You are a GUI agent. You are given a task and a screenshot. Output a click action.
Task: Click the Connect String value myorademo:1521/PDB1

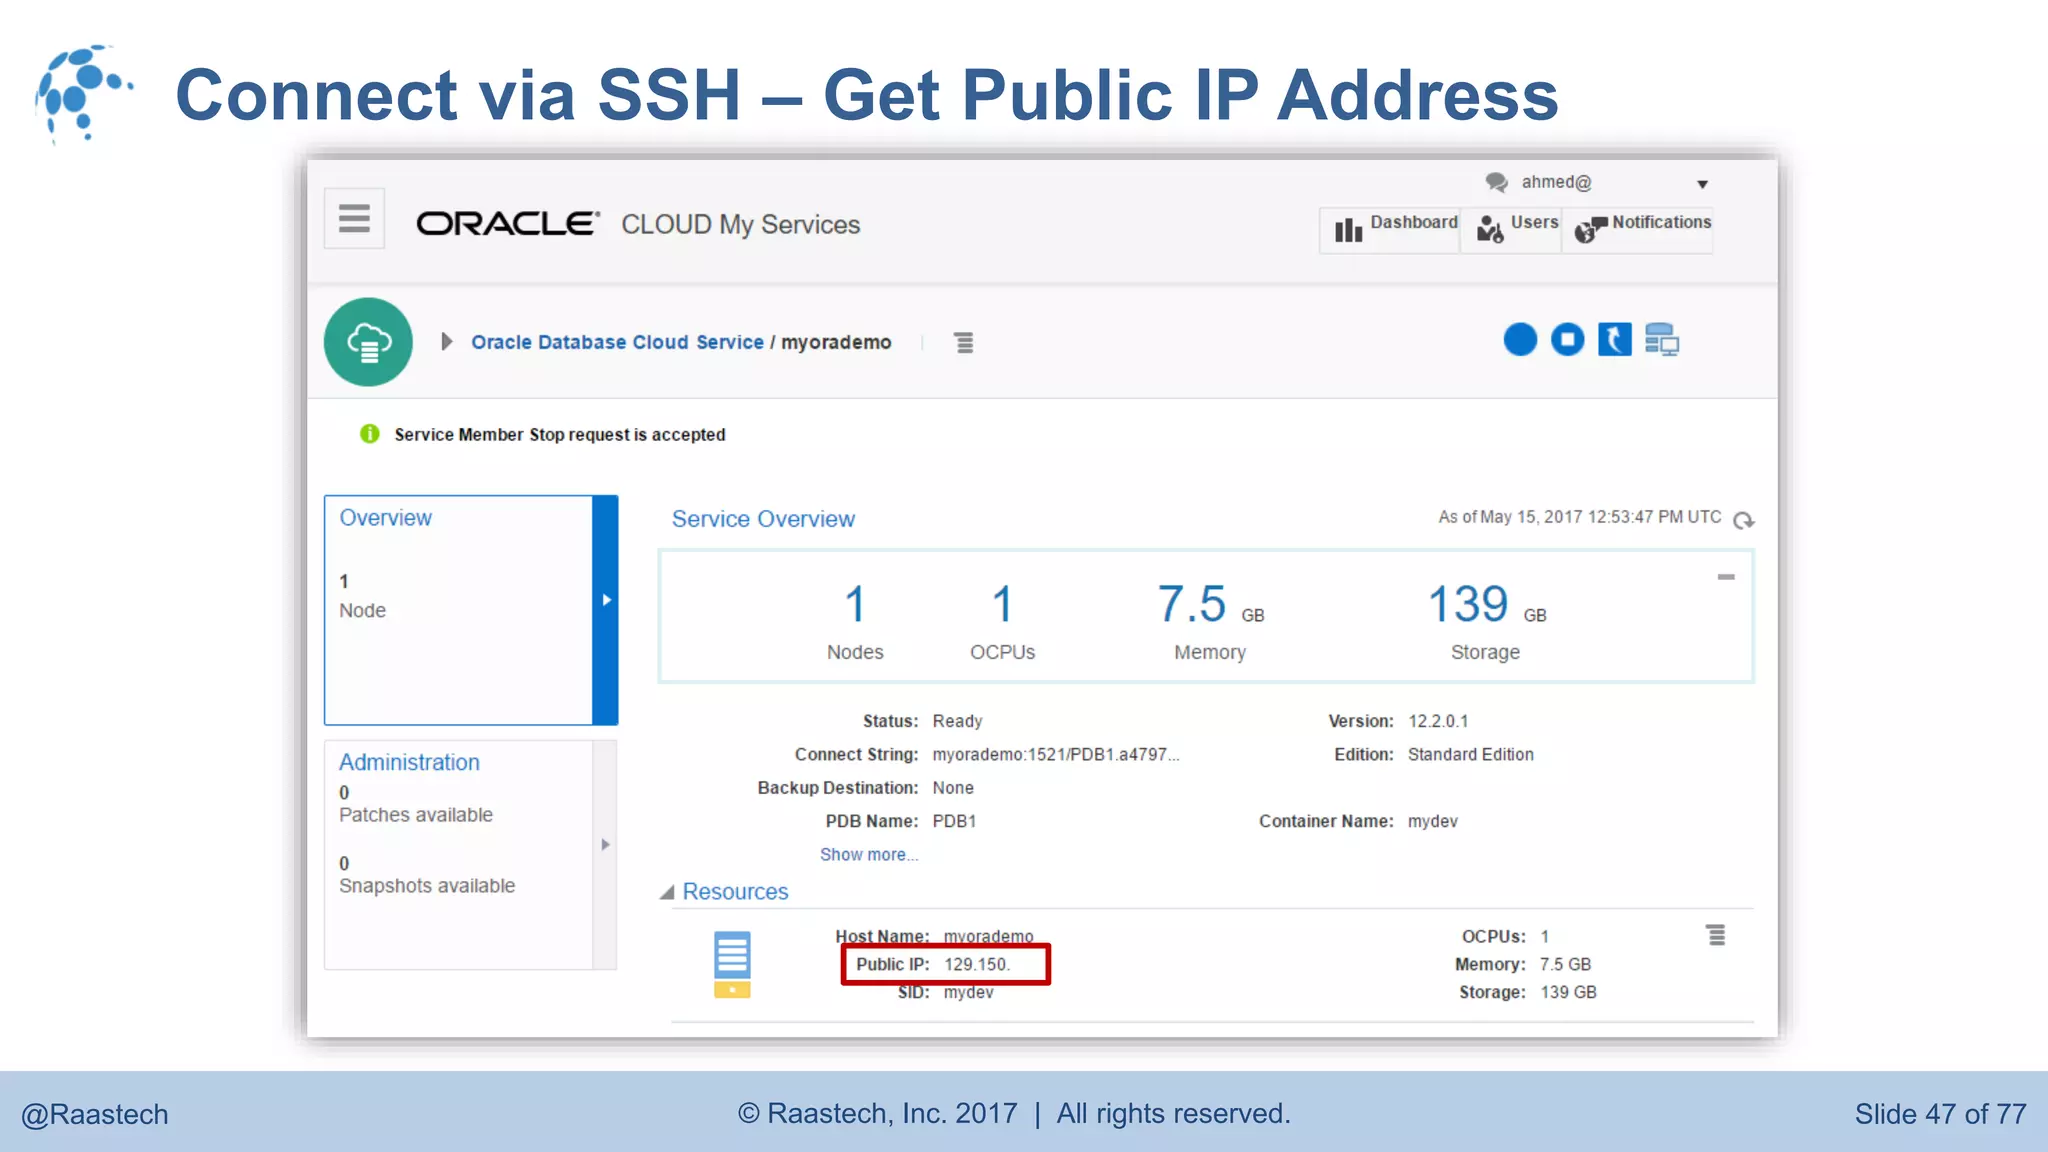click(x=1056, y=755)
